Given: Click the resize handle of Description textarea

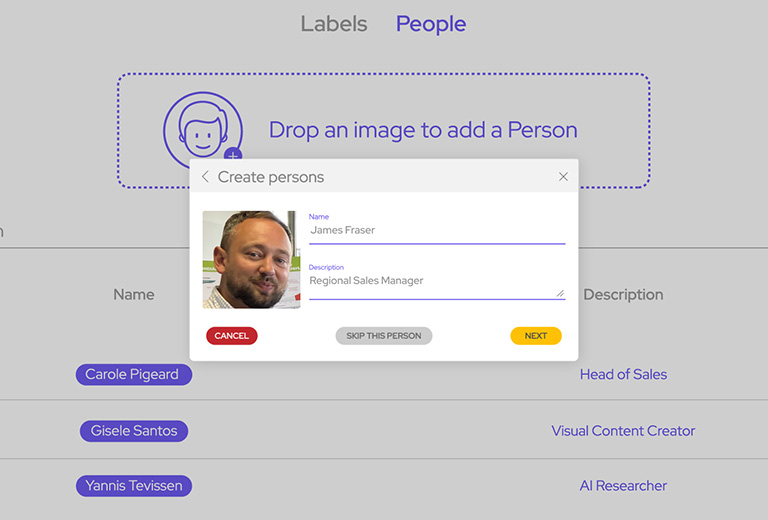Looking at the screenshot, I should click(x=560, y=293).
